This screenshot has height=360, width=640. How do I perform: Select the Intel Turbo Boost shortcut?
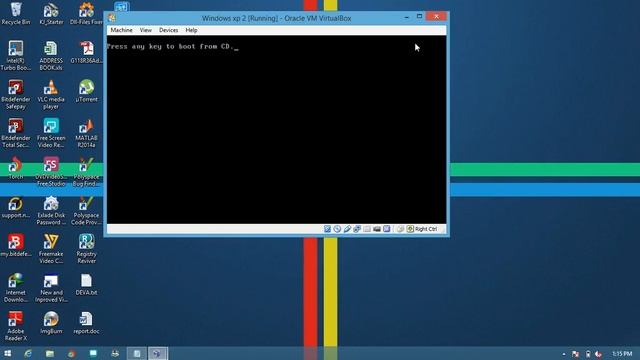click(x=16, y=56)
